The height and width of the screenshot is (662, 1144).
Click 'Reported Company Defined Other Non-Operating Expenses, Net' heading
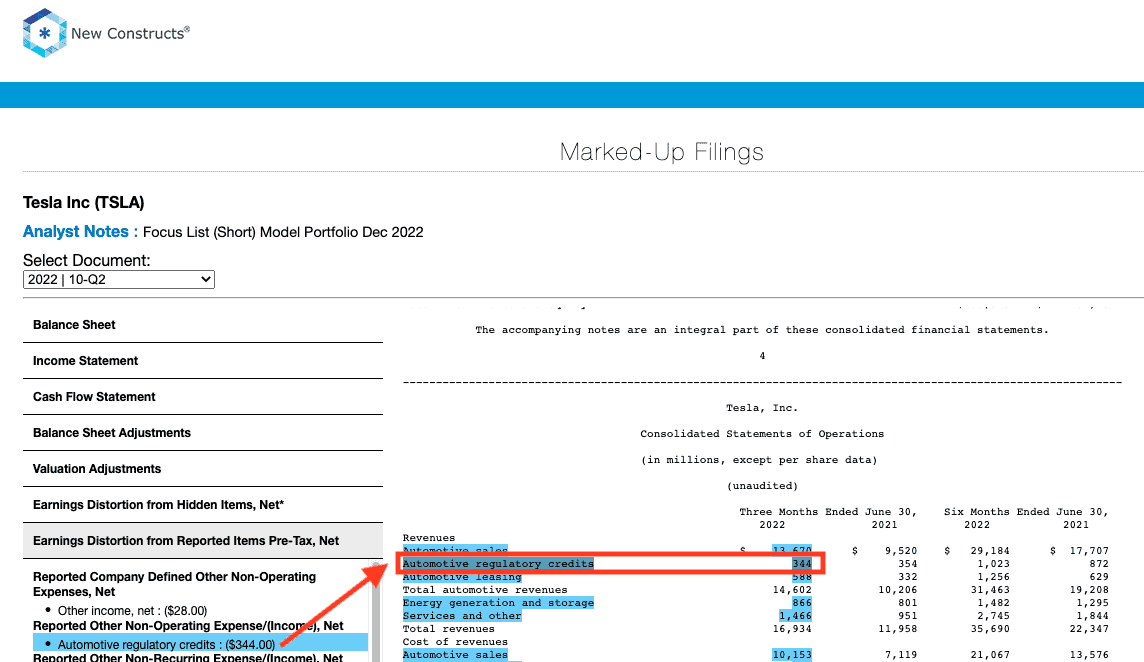[174, 584]
